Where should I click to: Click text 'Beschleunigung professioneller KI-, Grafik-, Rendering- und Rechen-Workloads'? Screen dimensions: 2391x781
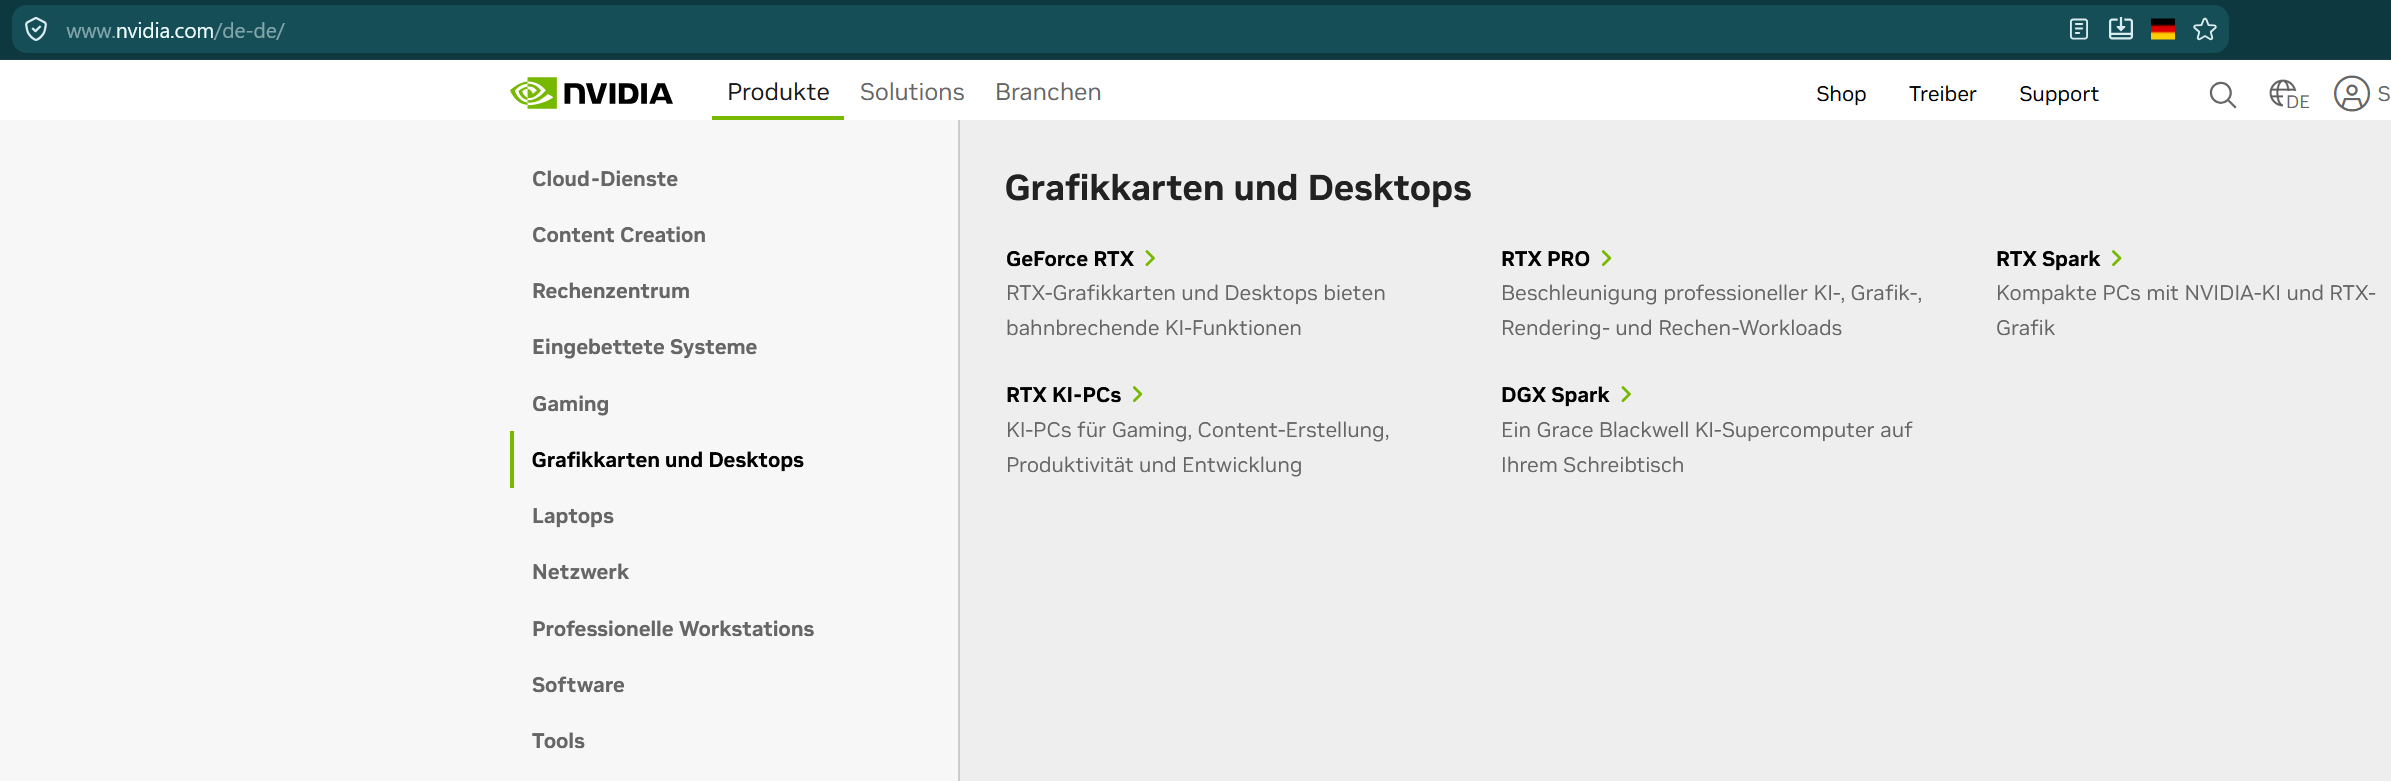[x=1712, y=310]
